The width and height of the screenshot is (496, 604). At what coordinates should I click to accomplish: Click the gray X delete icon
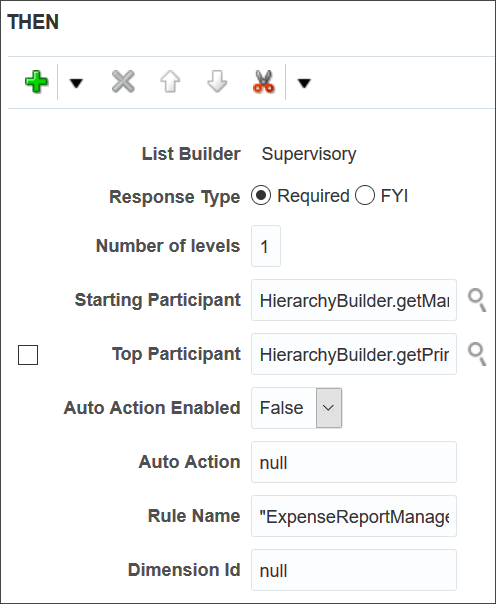click(x=123, y=82)
